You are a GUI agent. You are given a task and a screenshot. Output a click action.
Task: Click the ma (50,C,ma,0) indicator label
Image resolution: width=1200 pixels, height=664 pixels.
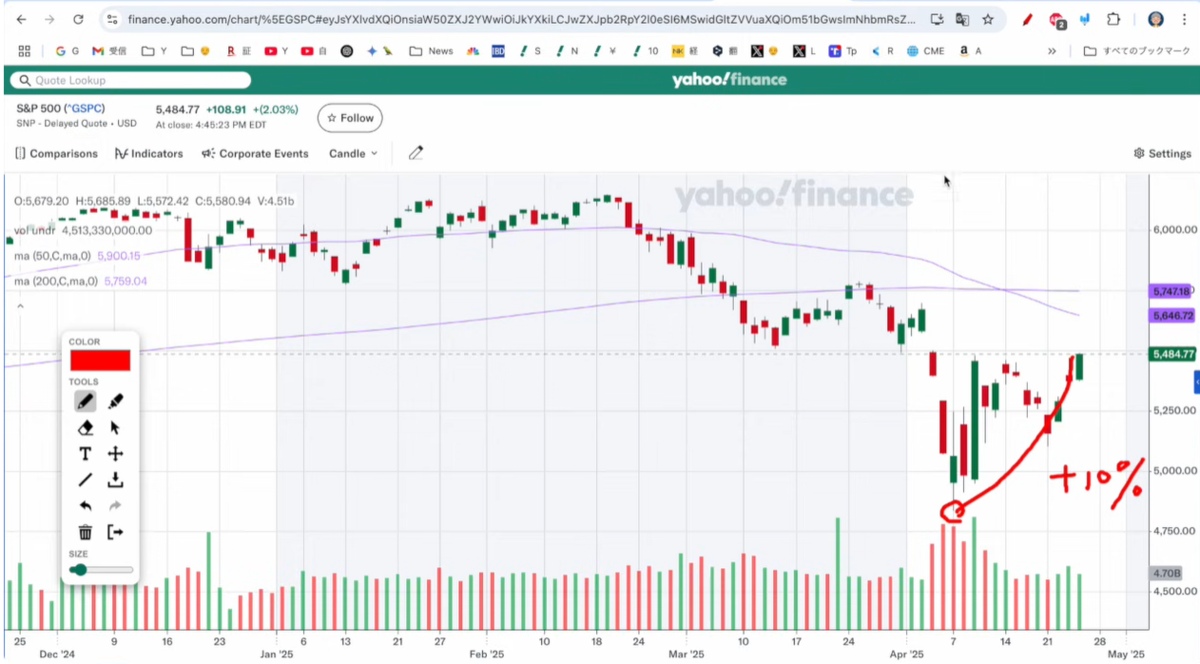[x=52, y=256]
